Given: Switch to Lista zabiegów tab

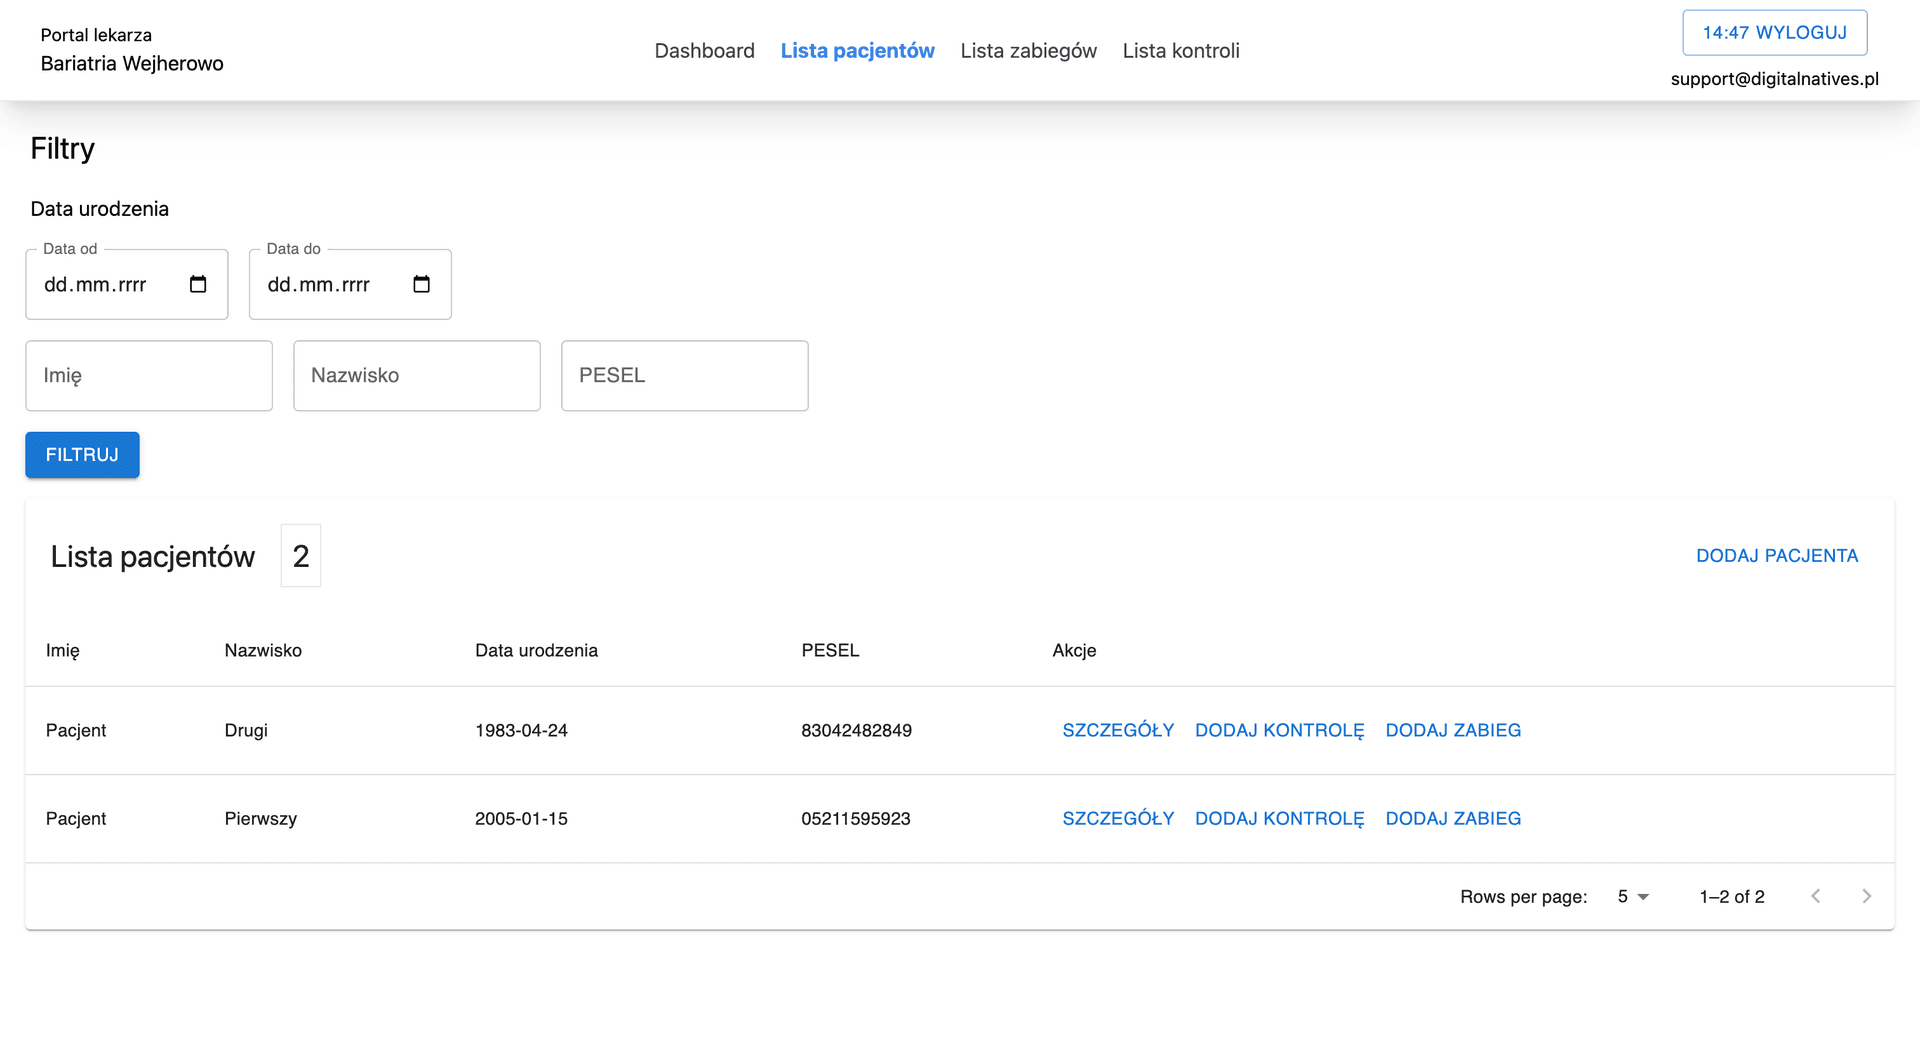Looking at the screenshot, I should point(1028,51).
